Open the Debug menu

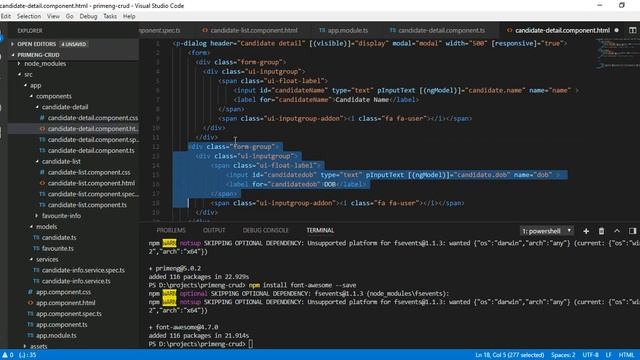coord(88,16)
